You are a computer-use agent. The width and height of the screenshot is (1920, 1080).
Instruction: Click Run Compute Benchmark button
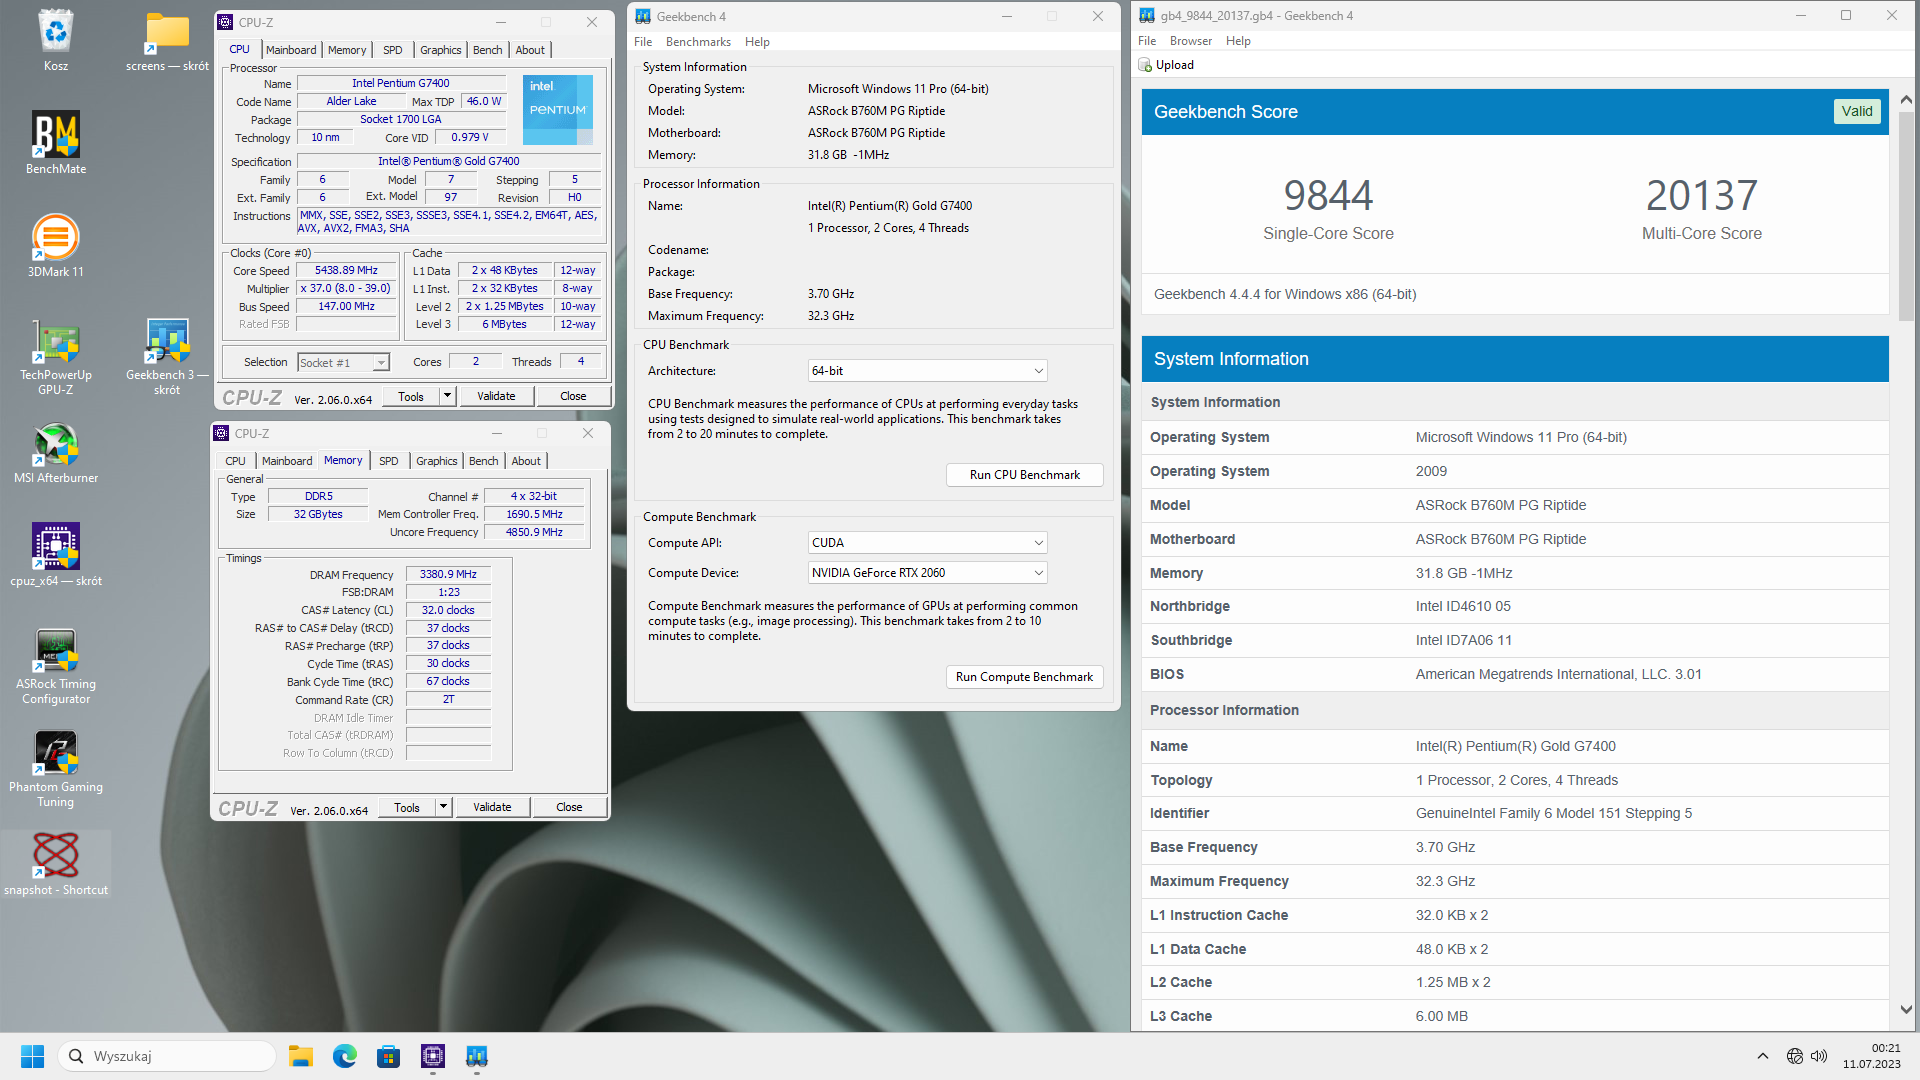pyautogui.click(x=1024, y=677)
